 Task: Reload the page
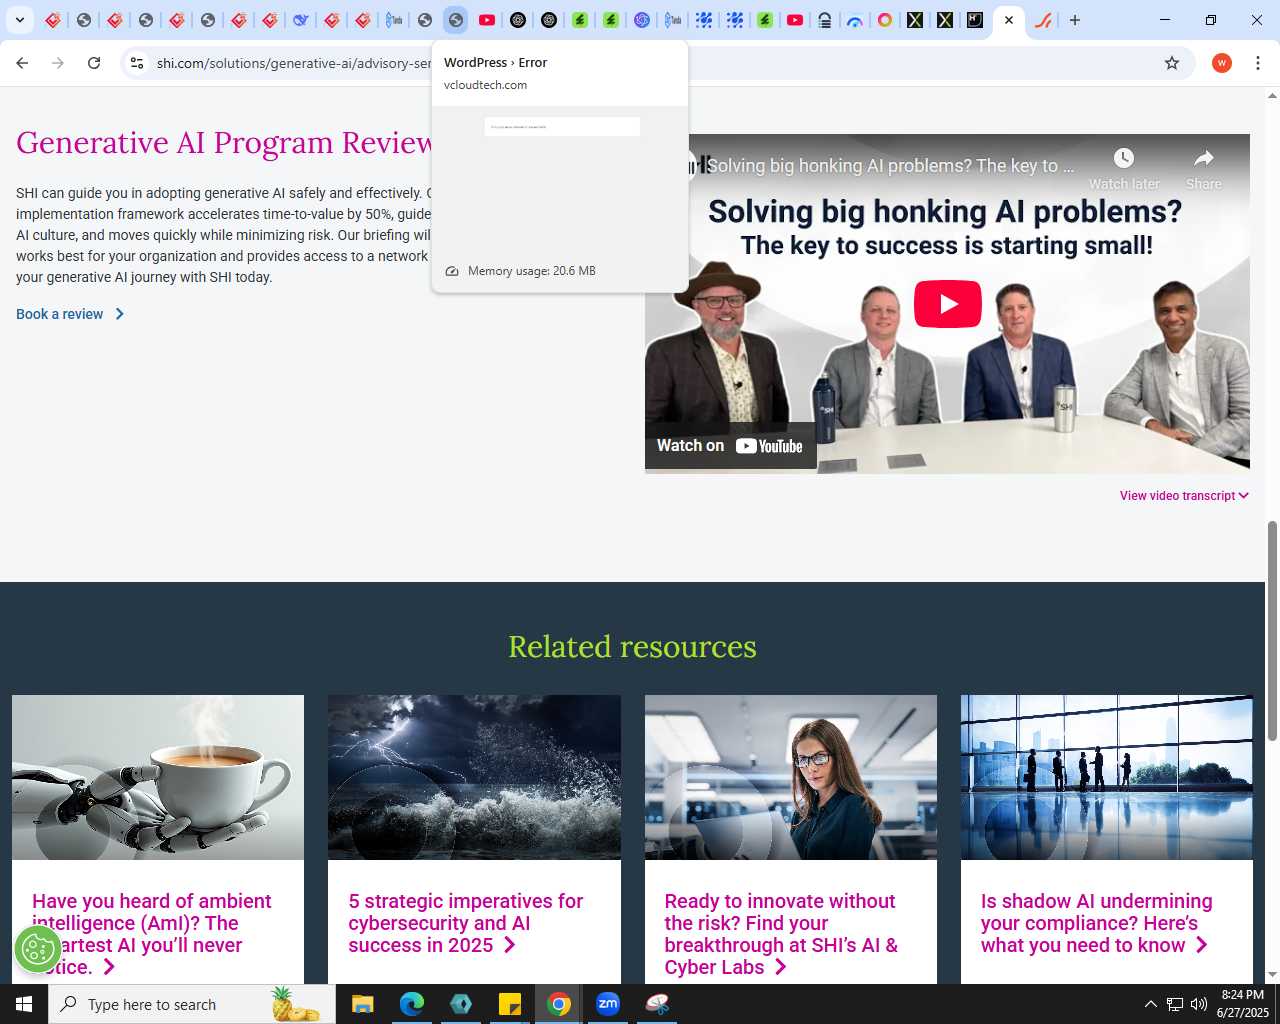94,63
